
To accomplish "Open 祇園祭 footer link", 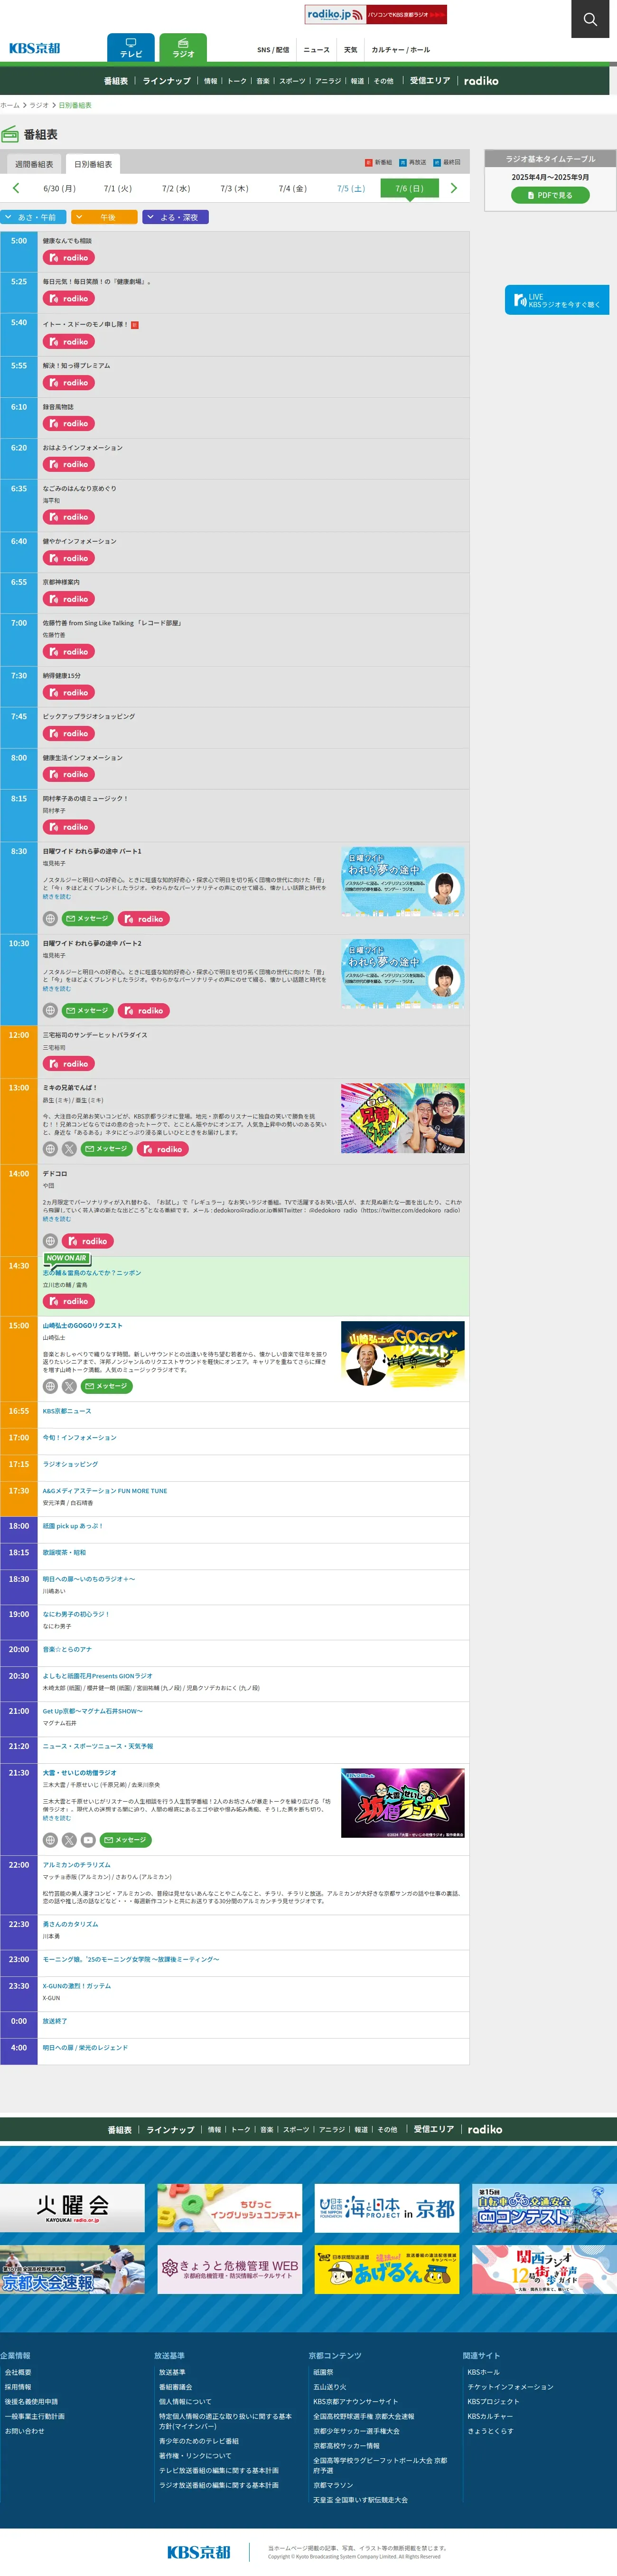I will pos(323,2372).
